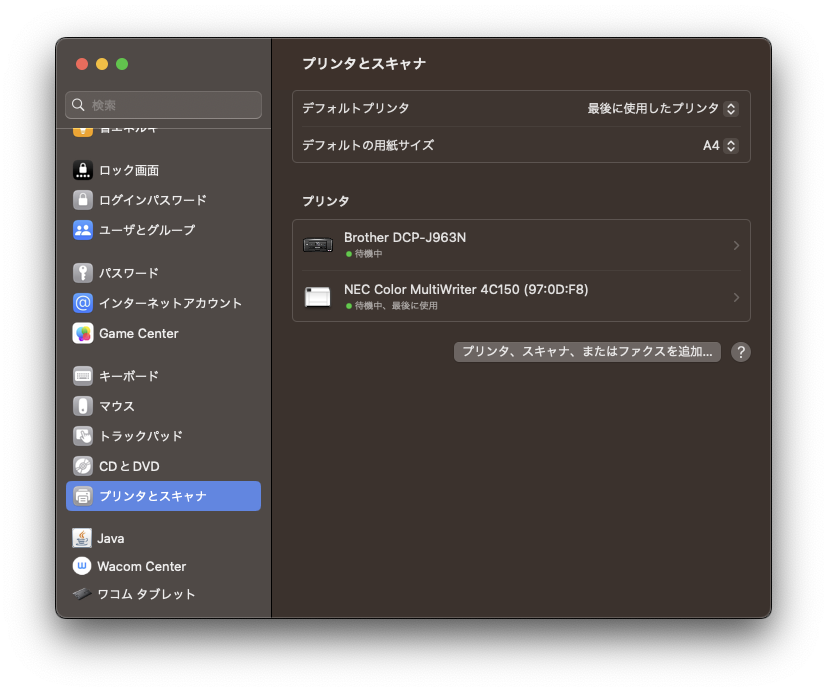Click the プリンタとスキャナ printer icon in the sidebar
Screen dimensions: 827x692
point(83,496)
